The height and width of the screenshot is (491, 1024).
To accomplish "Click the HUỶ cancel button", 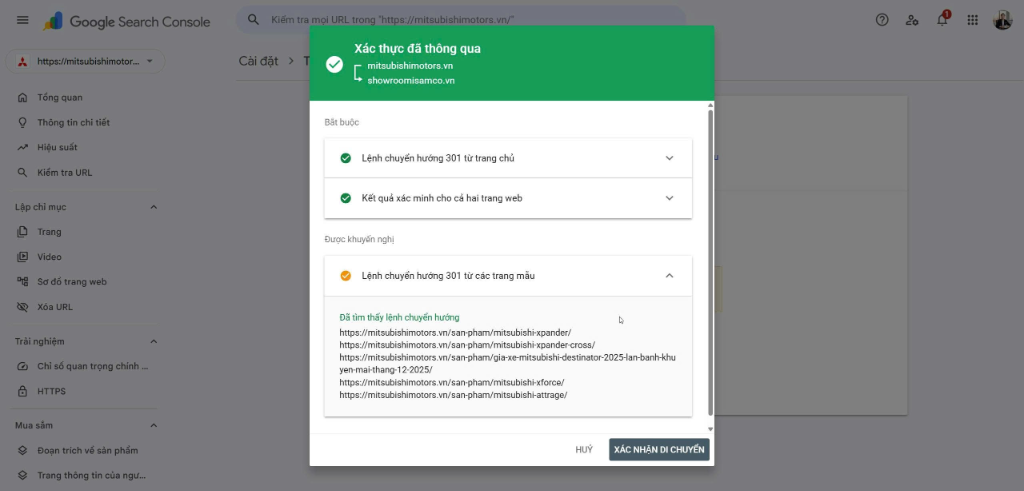I will click(x=584, y=449).
